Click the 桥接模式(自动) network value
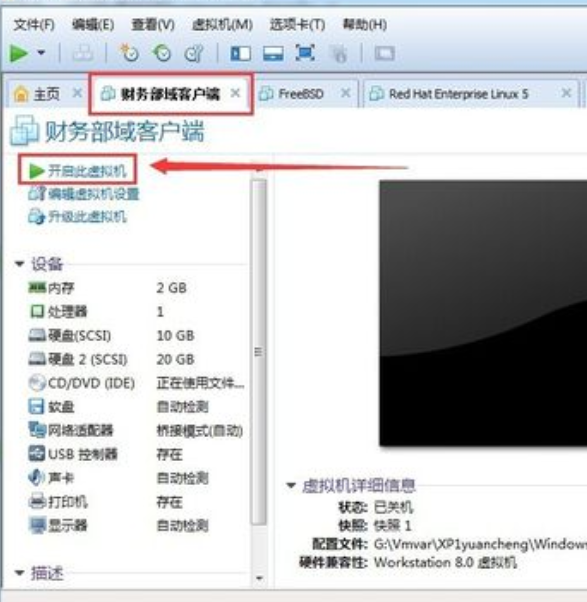This screenshot has height=602, width=587. pyautogui.click(x=200, y=431)
